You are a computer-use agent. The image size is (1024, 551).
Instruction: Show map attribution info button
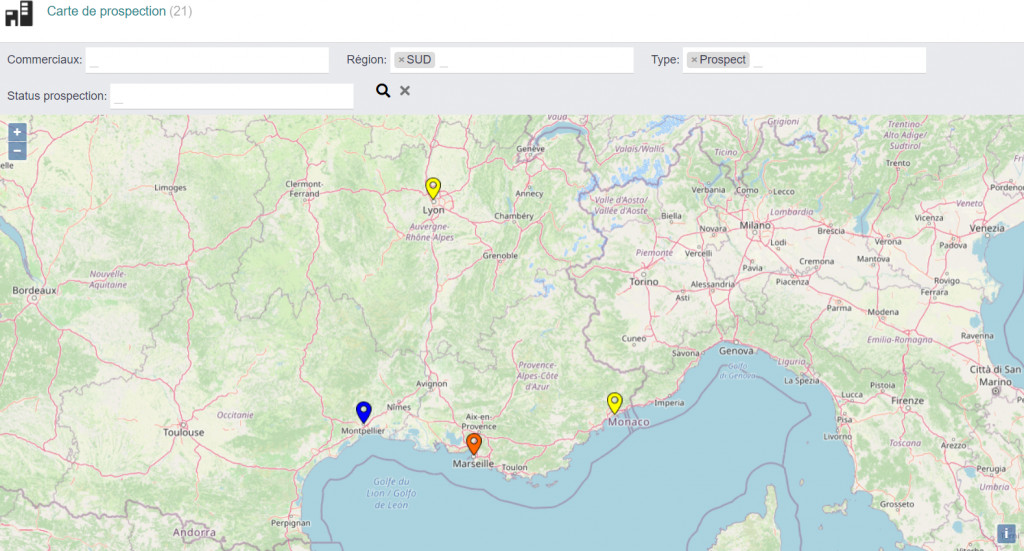tap(1006, 534)
